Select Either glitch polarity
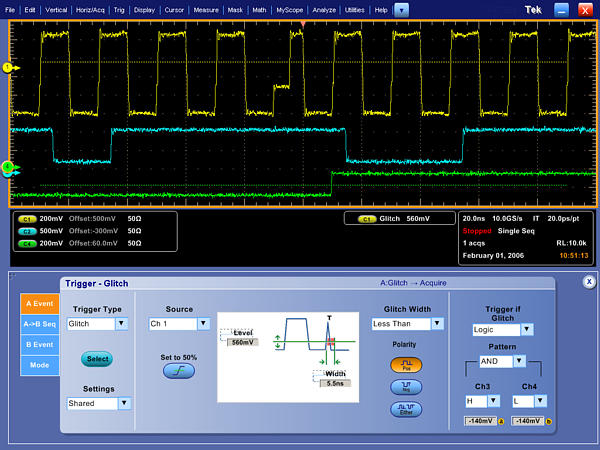 tap(405, 408)
